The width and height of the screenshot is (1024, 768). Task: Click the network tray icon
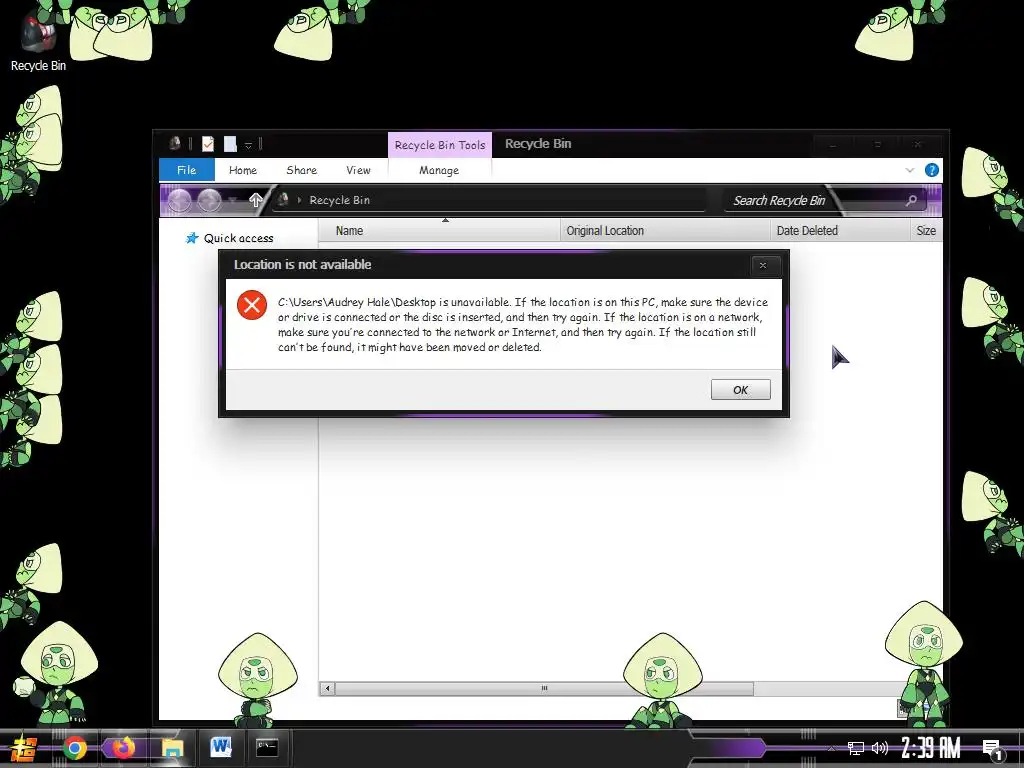(856, 748)
